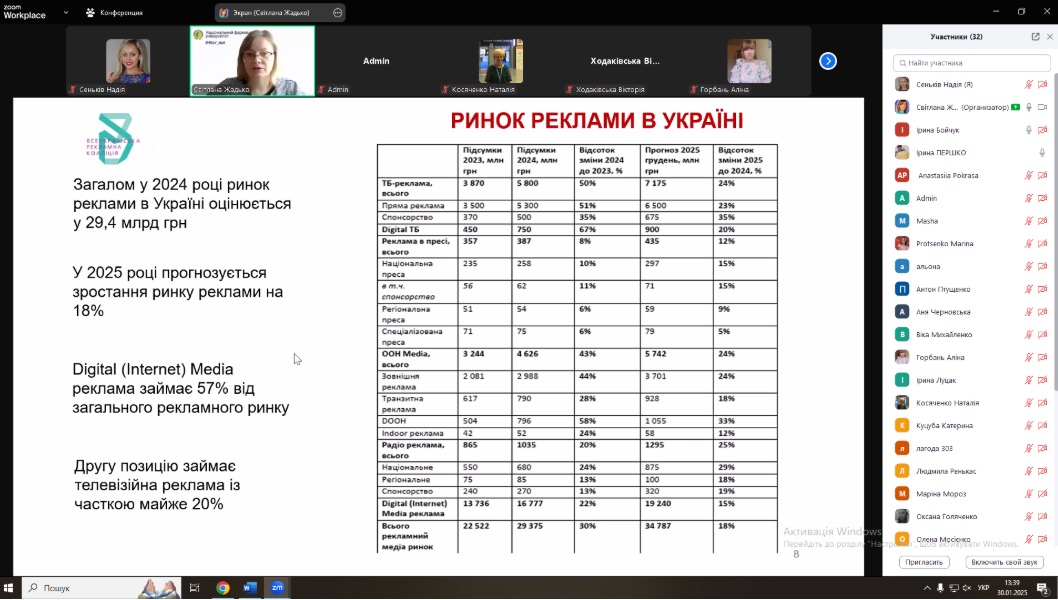Click the Всеукраїнська рекламна коаліція logo

[114, 138]
